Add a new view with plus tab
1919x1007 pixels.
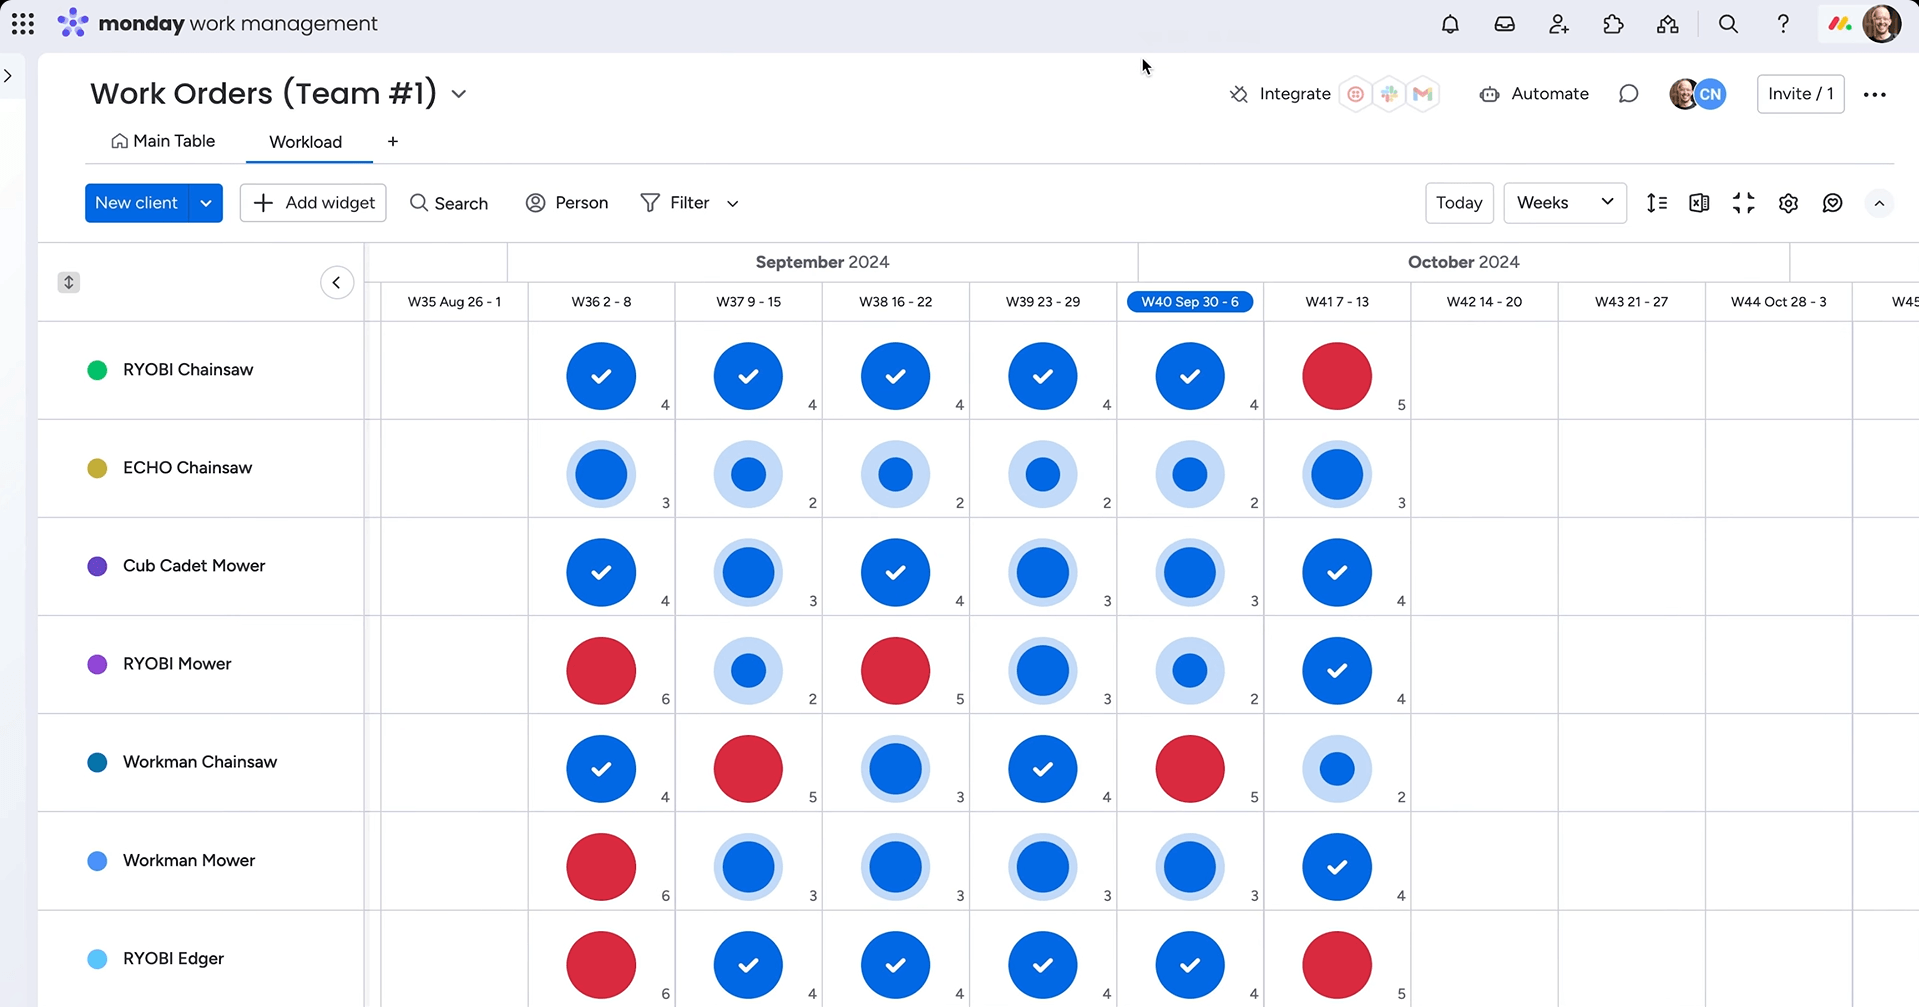pyautogui.click(x=393, y=142)
